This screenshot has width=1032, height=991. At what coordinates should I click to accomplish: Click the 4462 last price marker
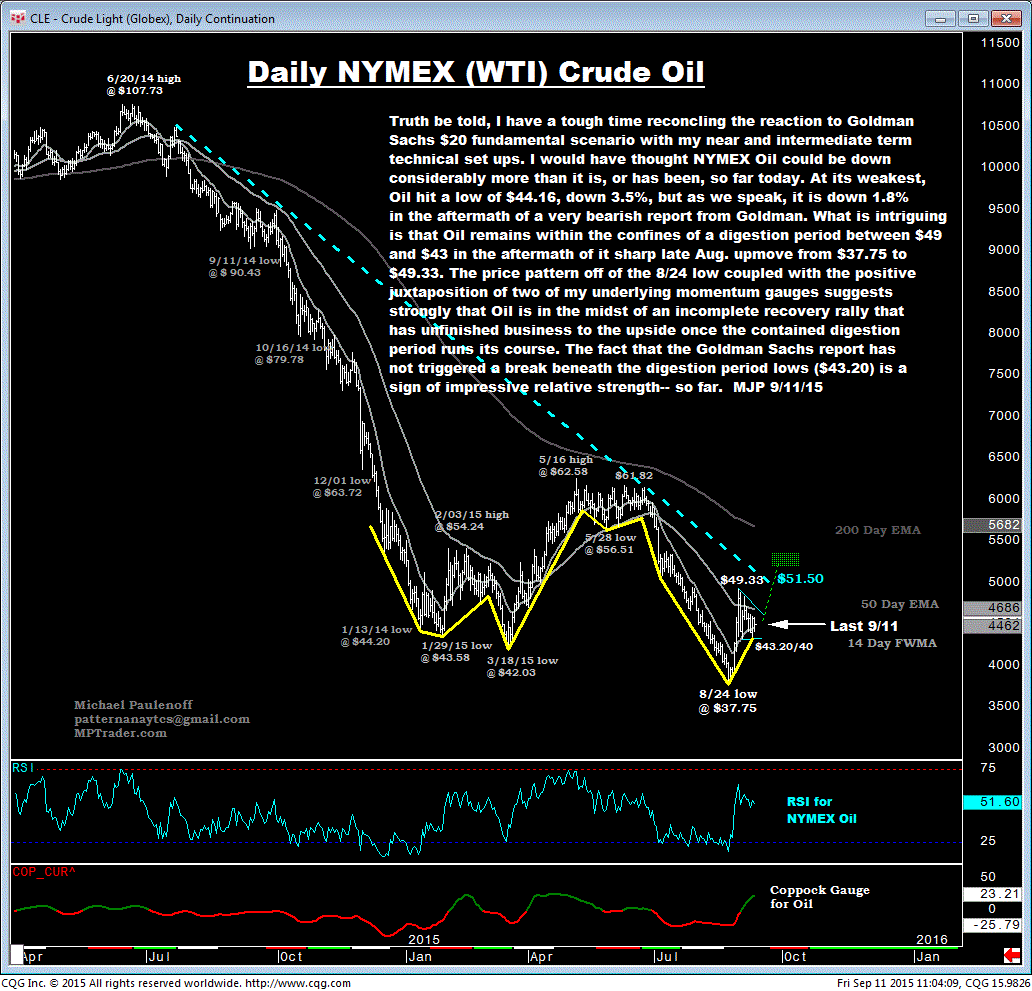point(995,625)
